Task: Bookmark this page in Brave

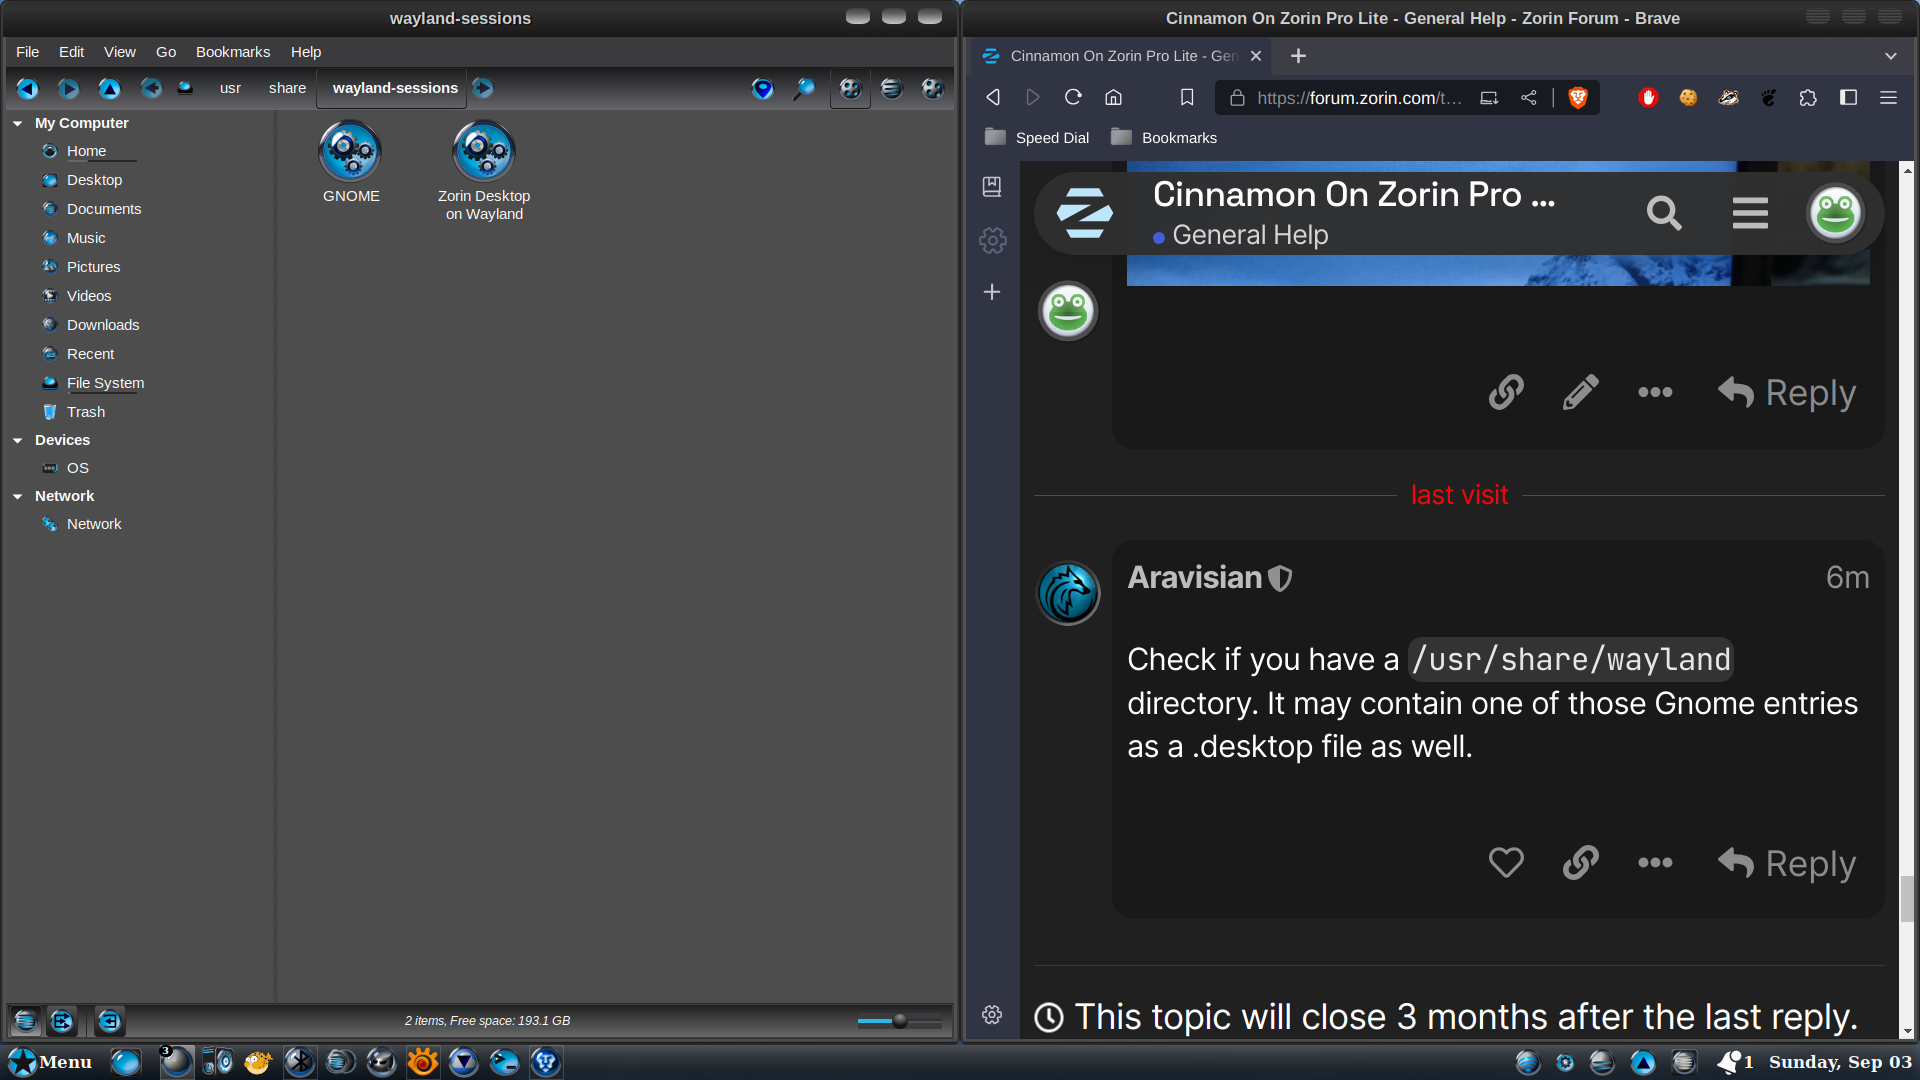Action: pos(1187,97)
